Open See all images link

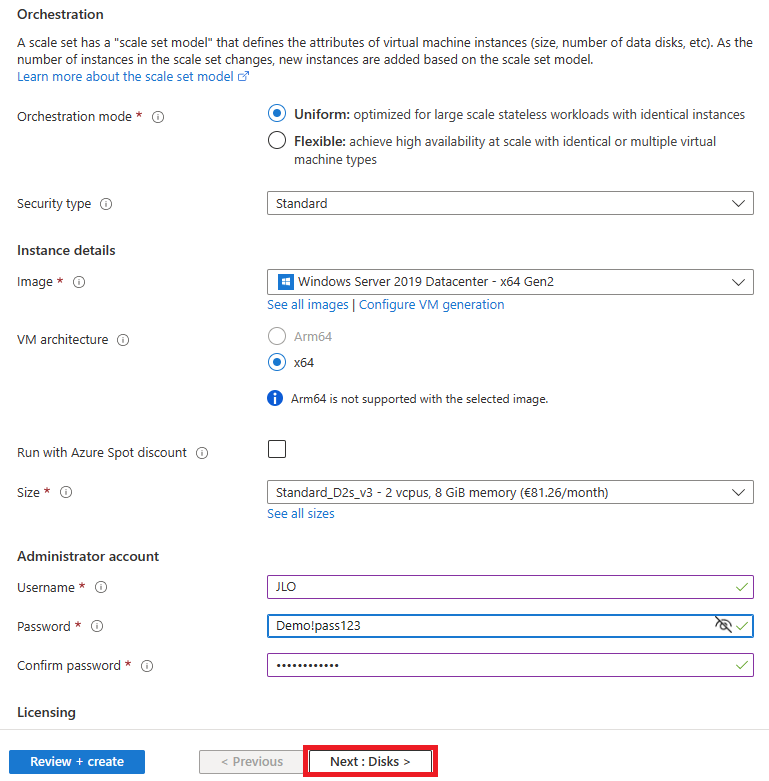pyautogui.click(x=308, y=305)
